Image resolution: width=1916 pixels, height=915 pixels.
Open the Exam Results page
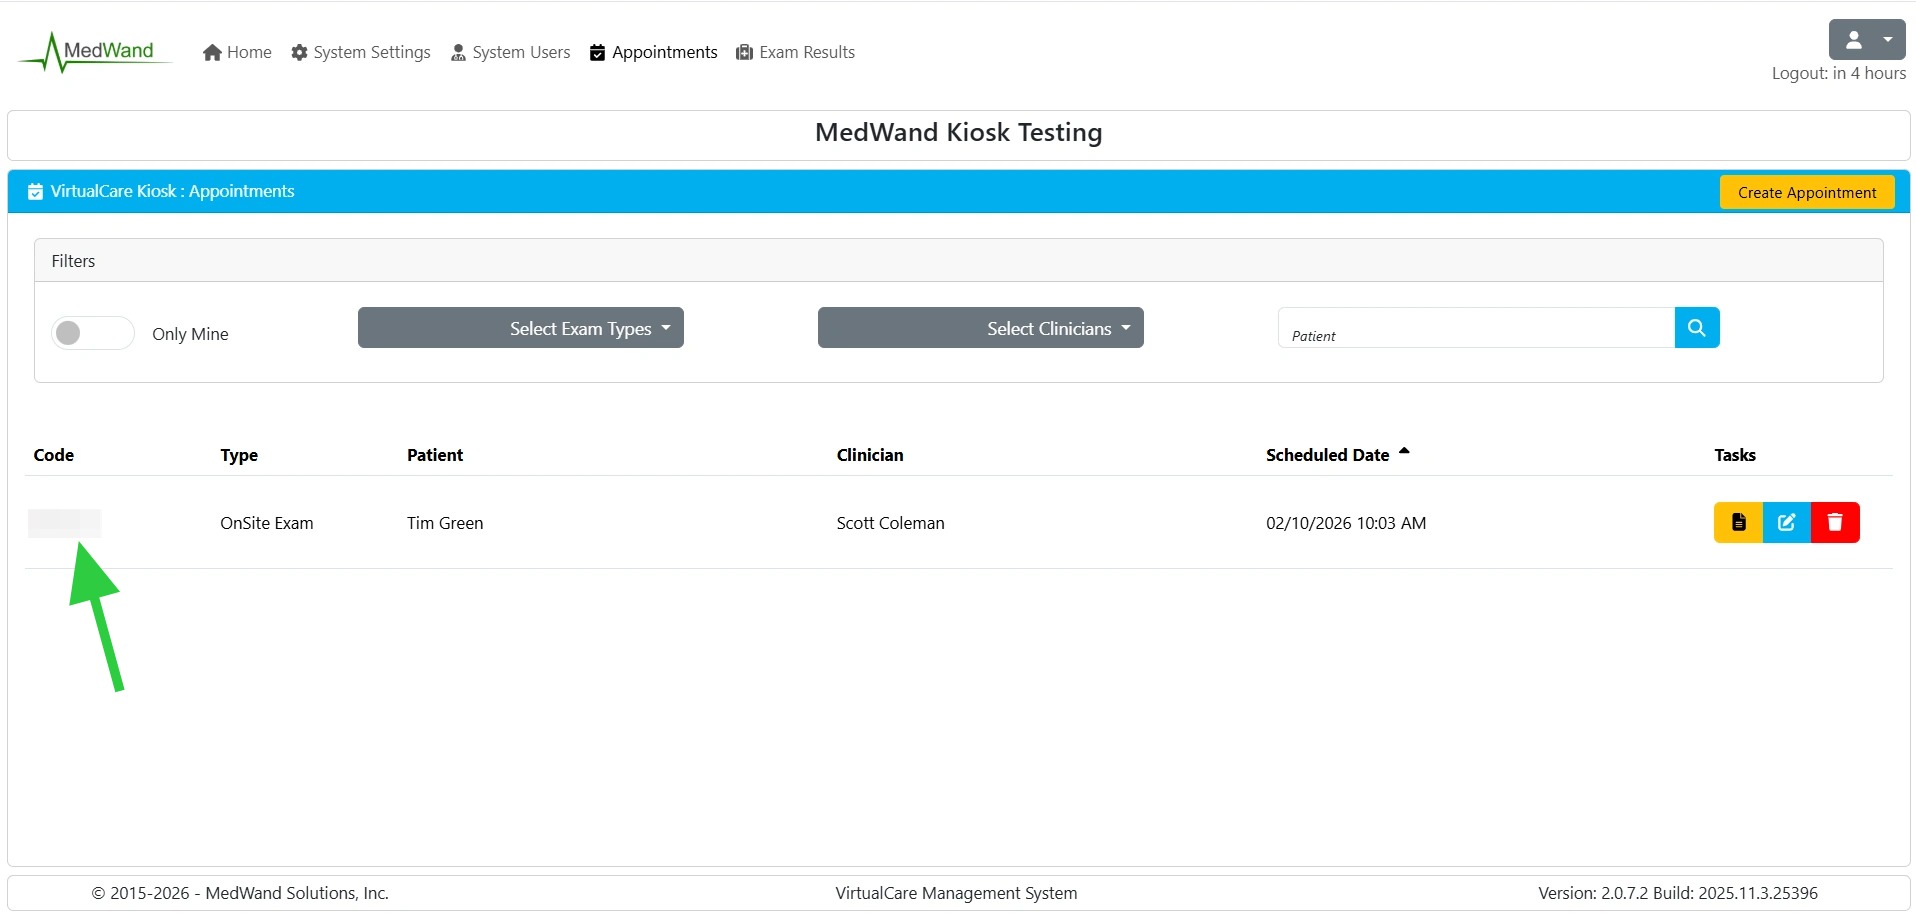[796, 52]
